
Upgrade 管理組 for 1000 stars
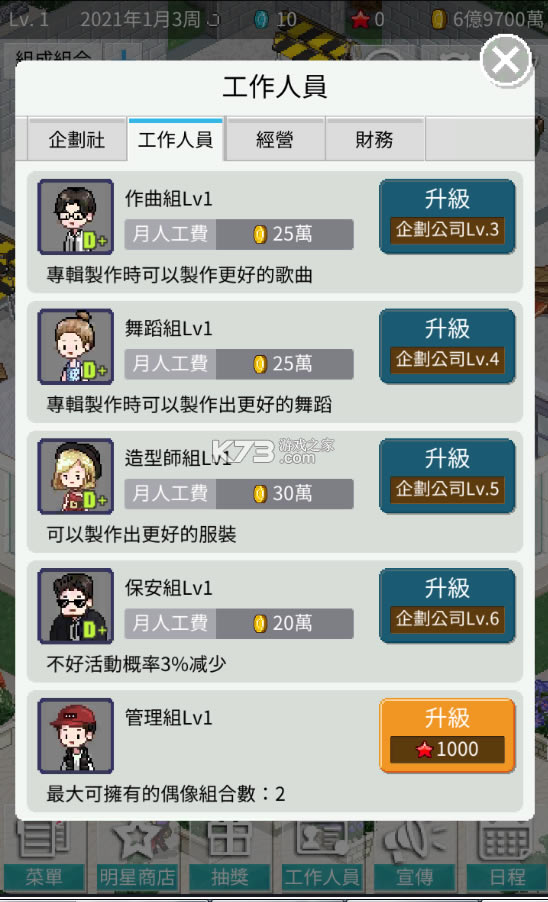pos(447,736)
